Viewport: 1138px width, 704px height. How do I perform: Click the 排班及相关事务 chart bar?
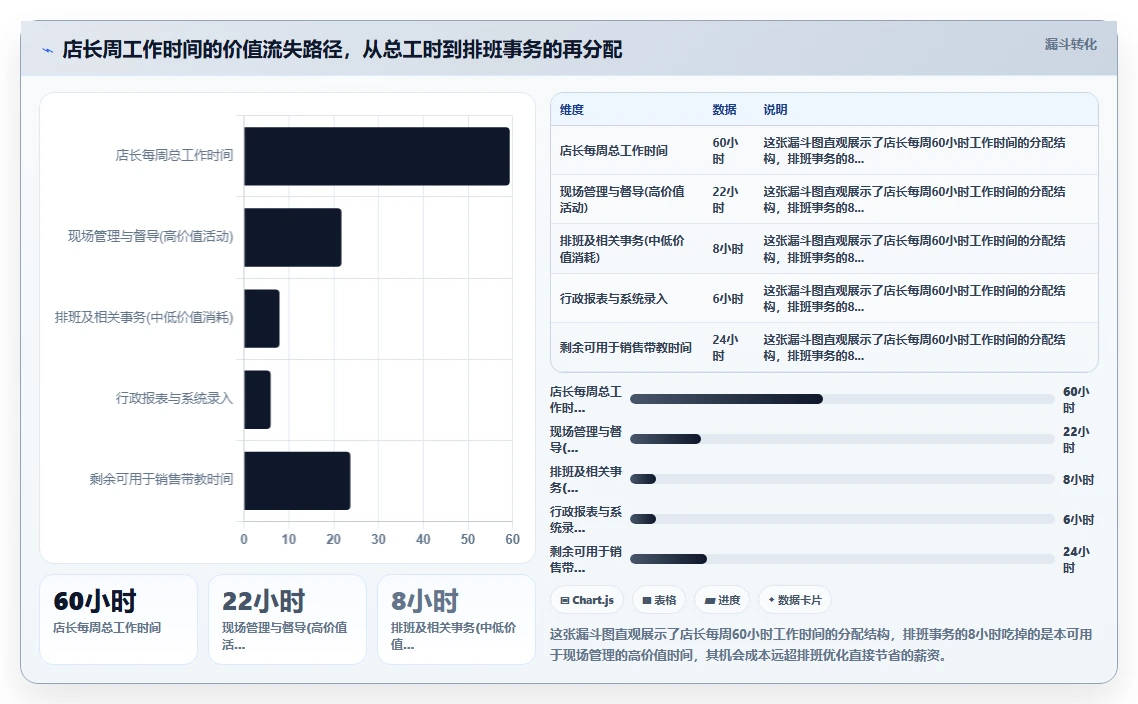pos(262,319)
